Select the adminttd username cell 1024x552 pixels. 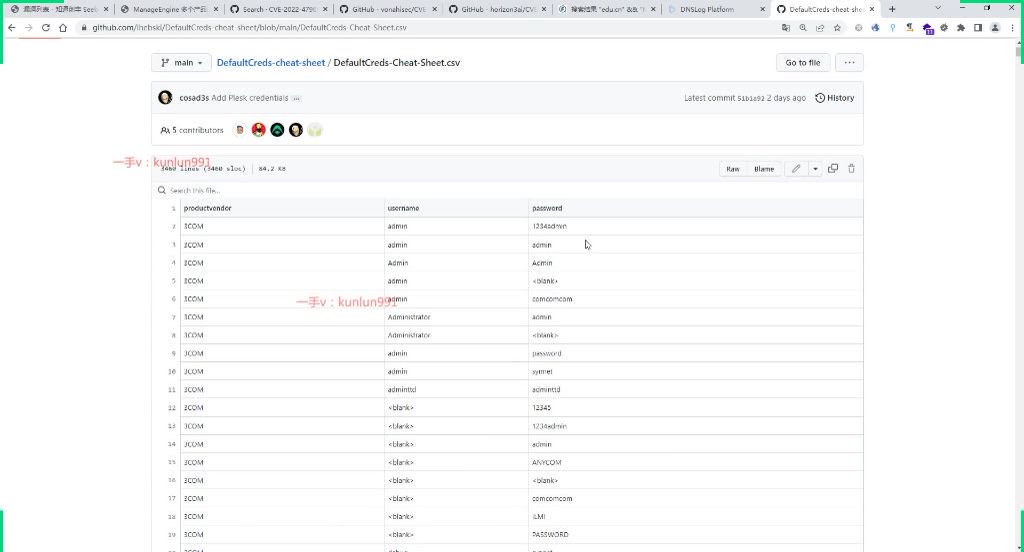click(402, 390)
